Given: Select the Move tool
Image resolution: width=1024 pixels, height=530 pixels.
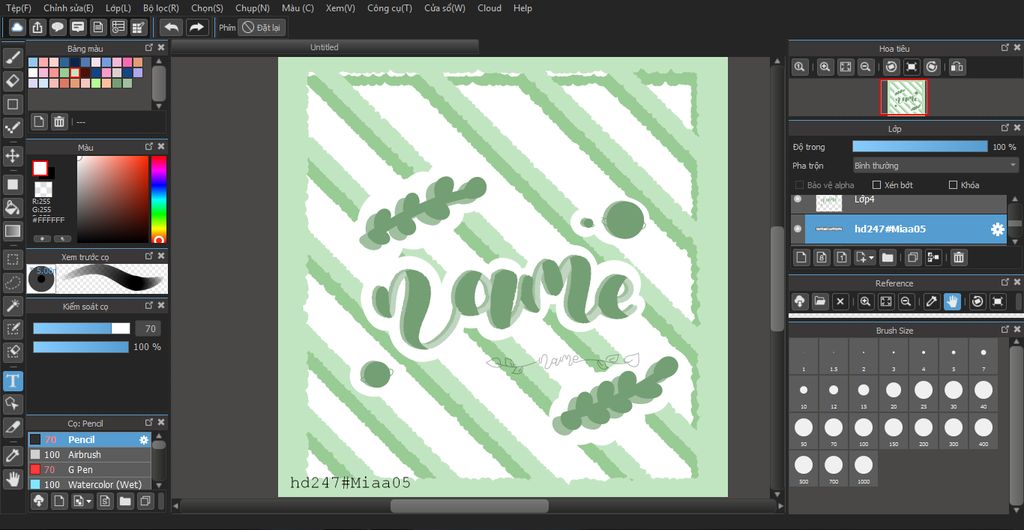Looking at the screenshot, I should 12,156.
